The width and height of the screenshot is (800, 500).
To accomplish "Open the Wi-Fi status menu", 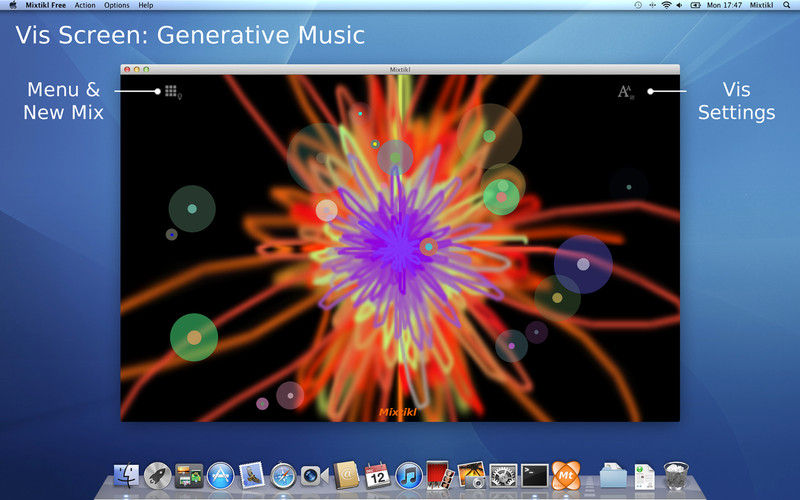I will coord(666,5).
